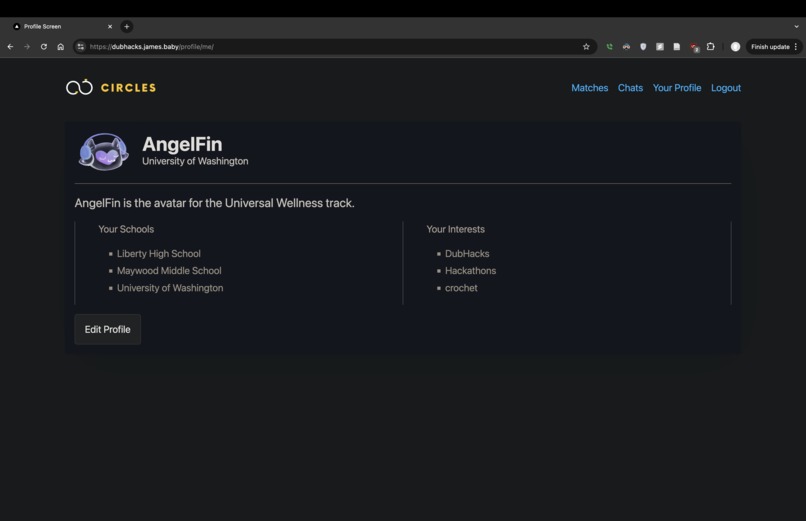This screenshot has width=806, height=521.
Task: Log out using the Logout link
Action: click(x=726, y=88)
